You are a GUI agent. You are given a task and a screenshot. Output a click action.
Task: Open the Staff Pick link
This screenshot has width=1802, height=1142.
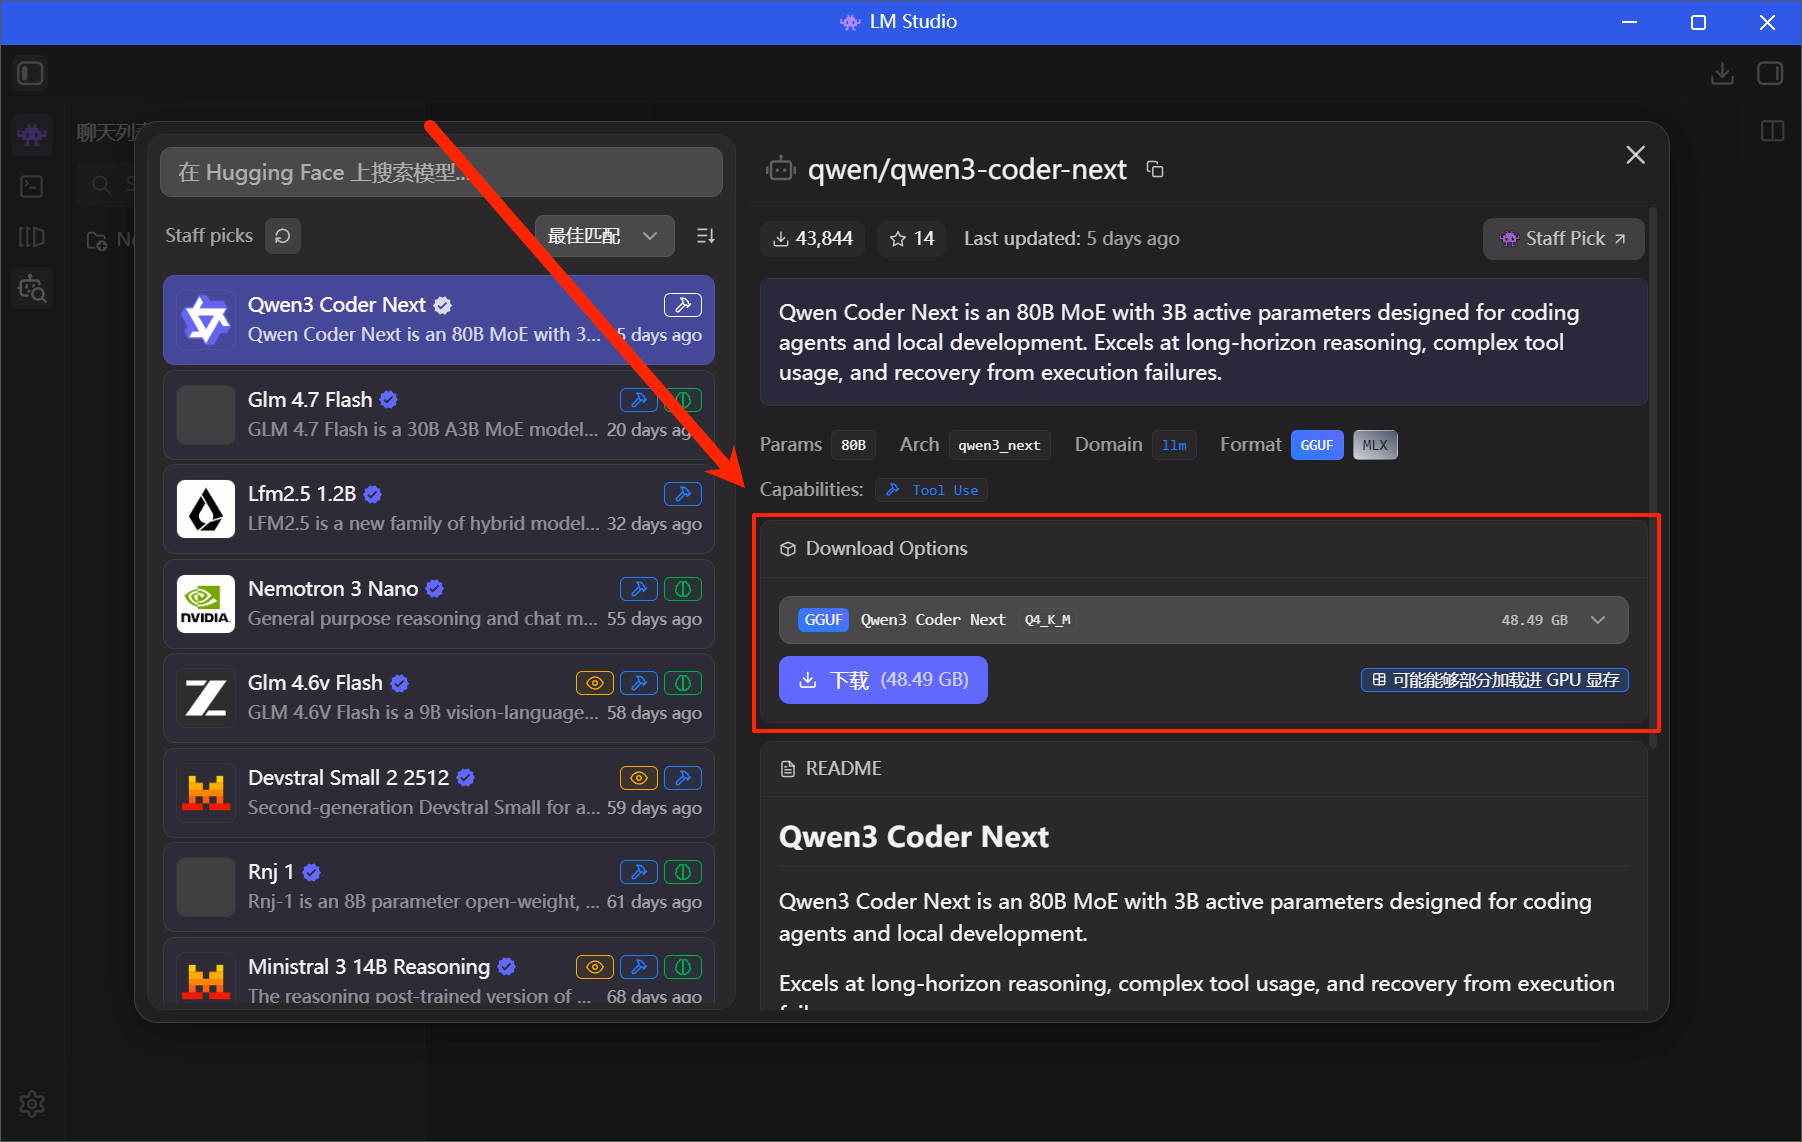coord(1563,239)
